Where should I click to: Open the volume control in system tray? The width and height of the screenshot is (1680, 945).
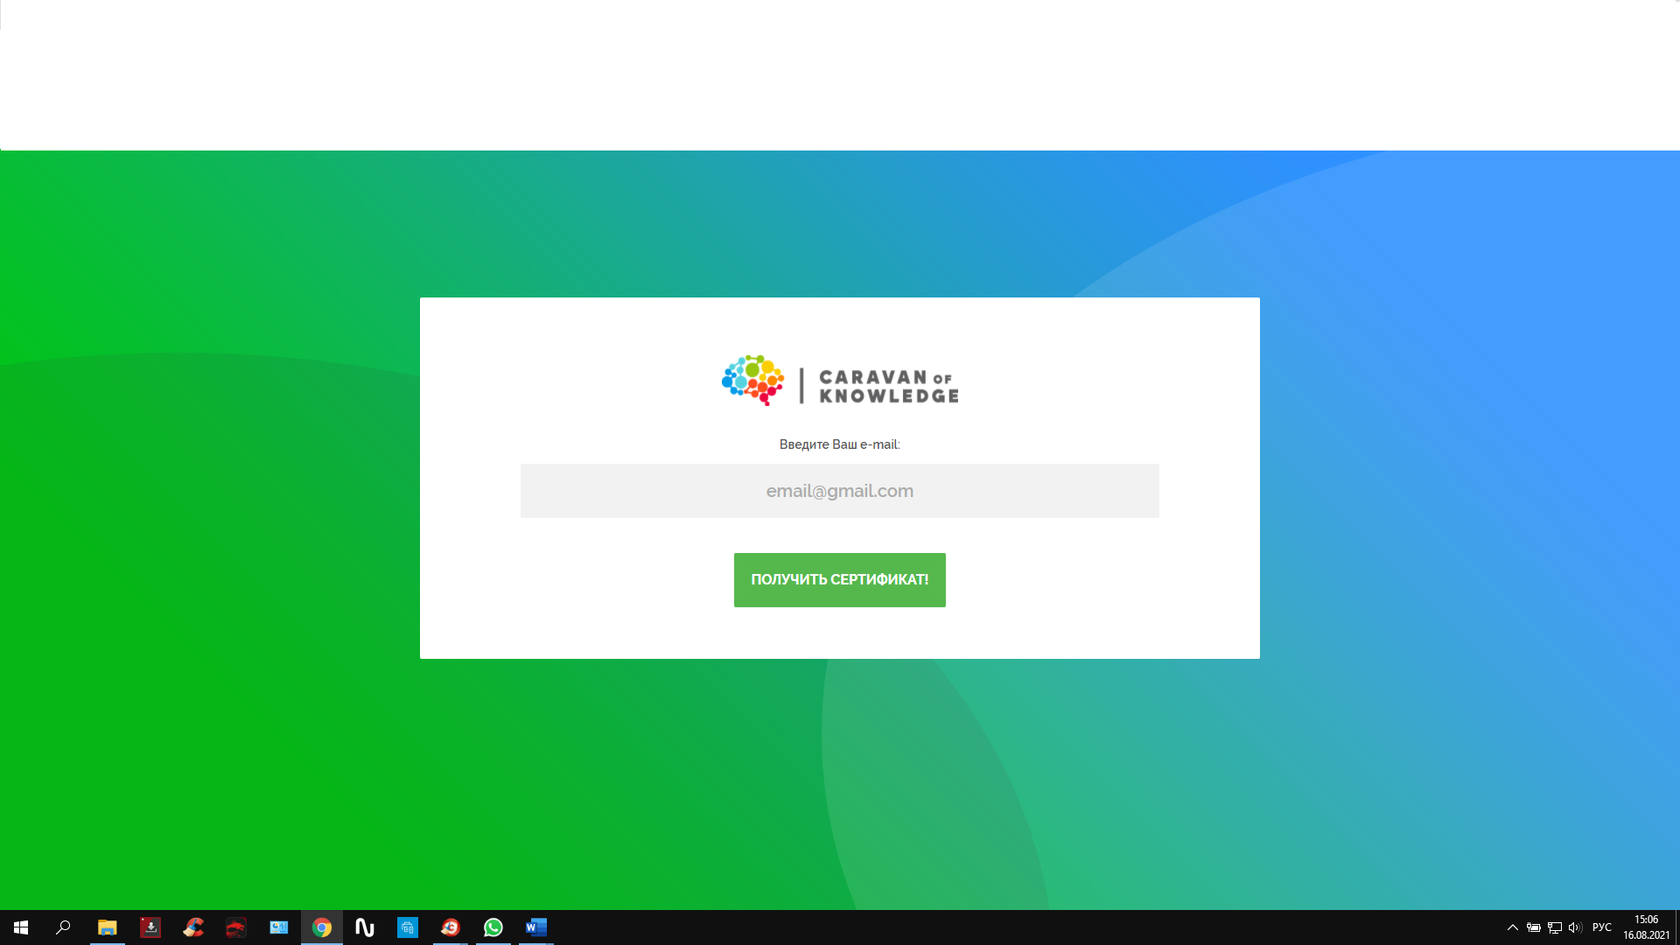click(x=1575, y=927)
